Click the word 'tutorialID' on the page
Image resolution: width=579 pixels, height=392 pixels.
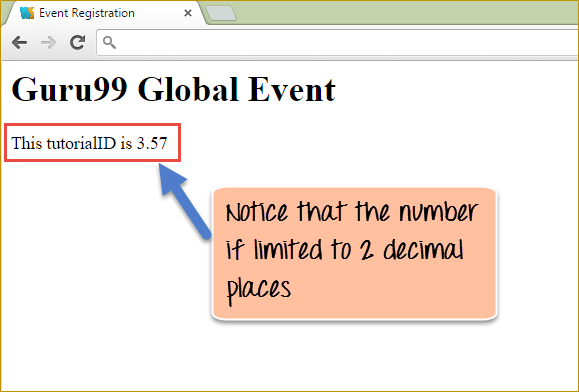[81, 143]
